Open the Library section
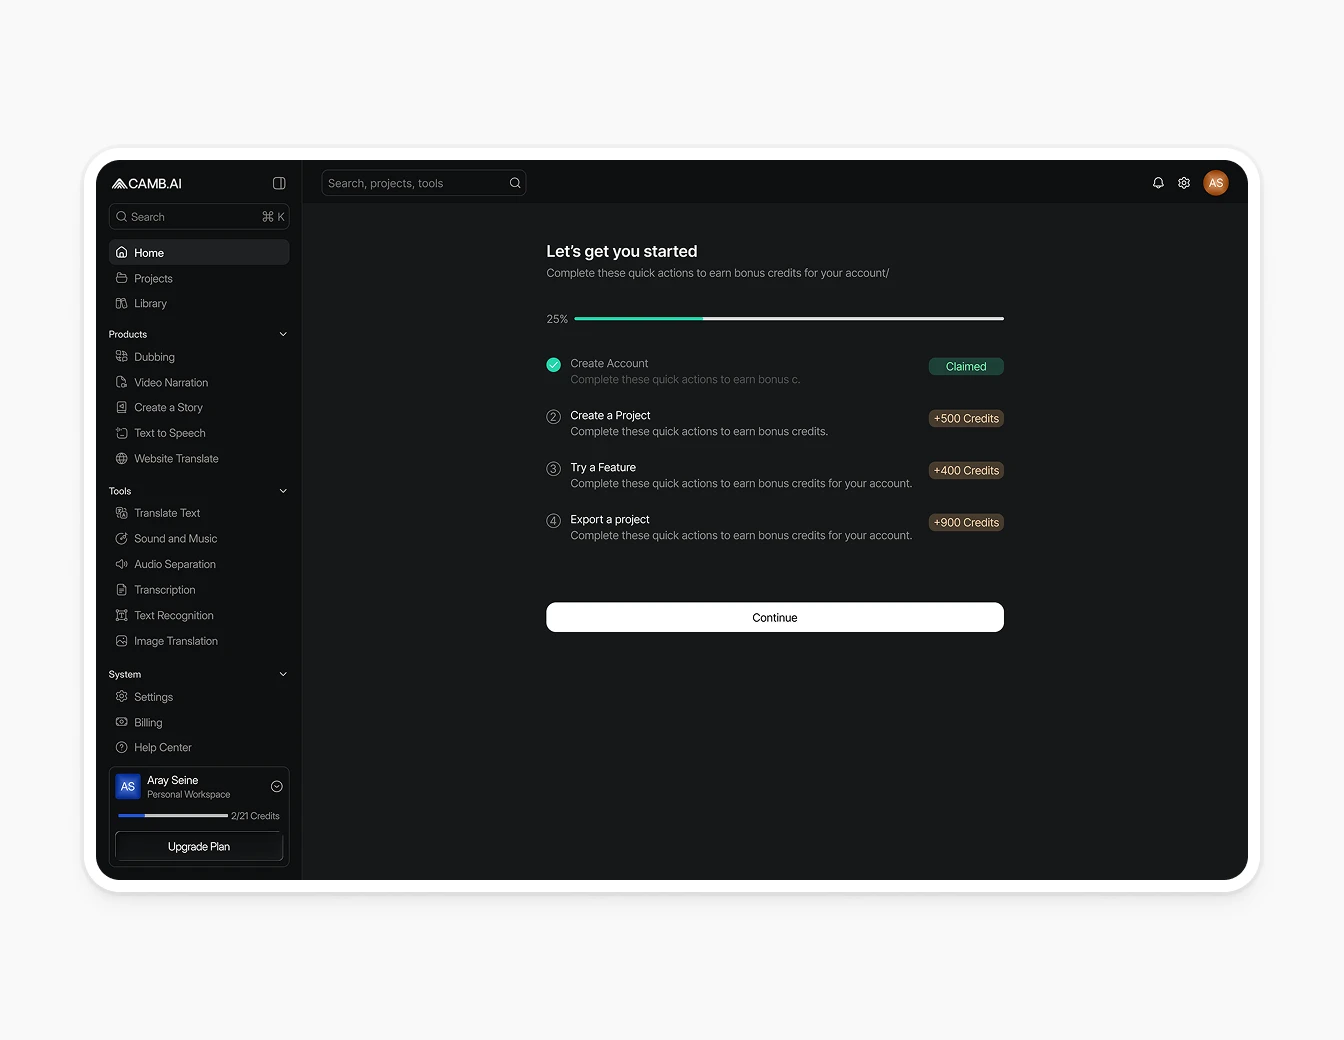 coord(149,303)
